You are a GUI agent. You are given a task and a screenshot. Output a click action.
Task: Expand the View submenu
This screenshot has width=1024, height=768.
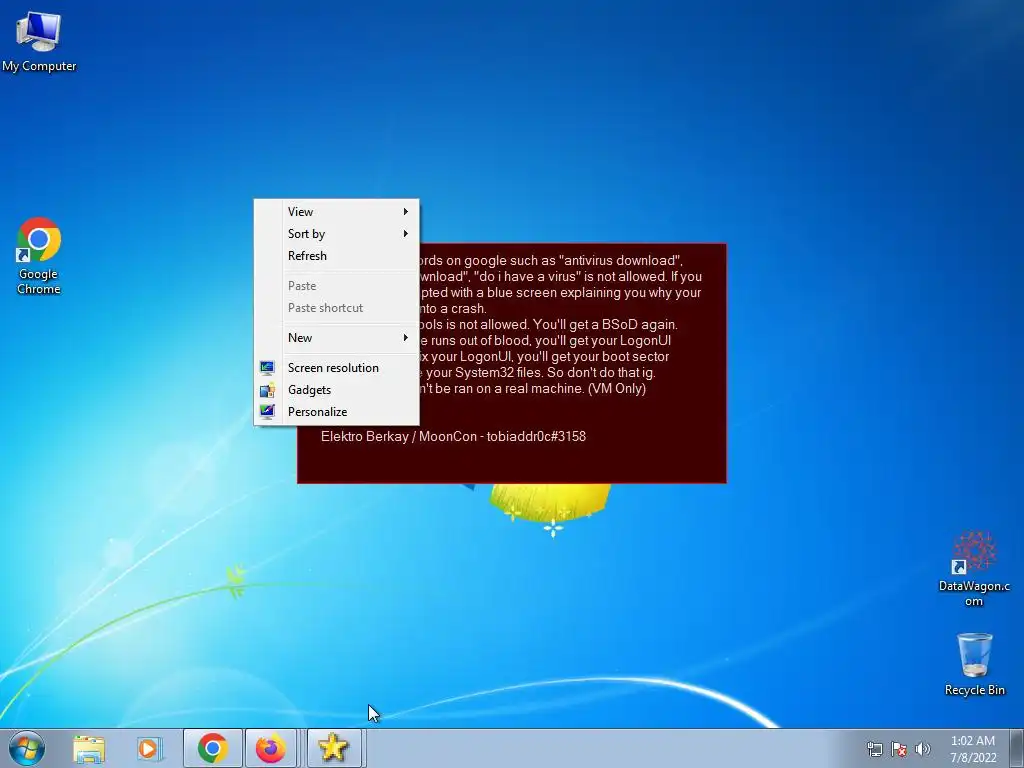point(336,212)
